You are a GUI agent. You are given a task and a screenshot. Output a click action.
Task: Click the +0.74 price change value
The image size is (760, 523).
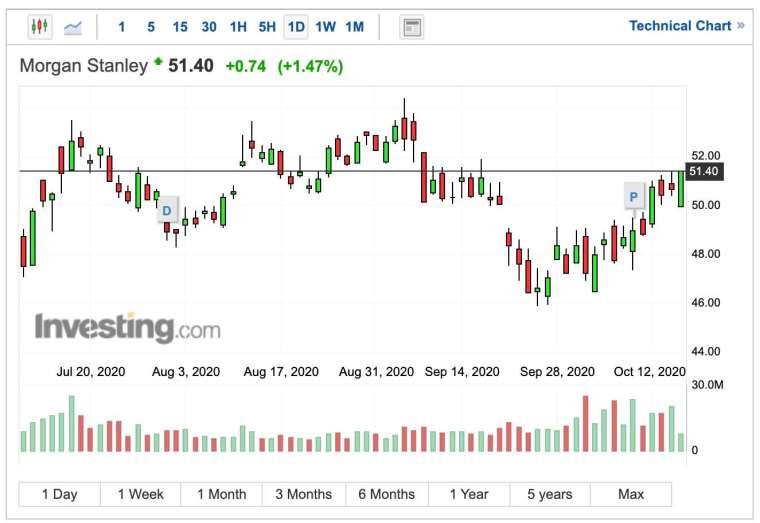246,66
